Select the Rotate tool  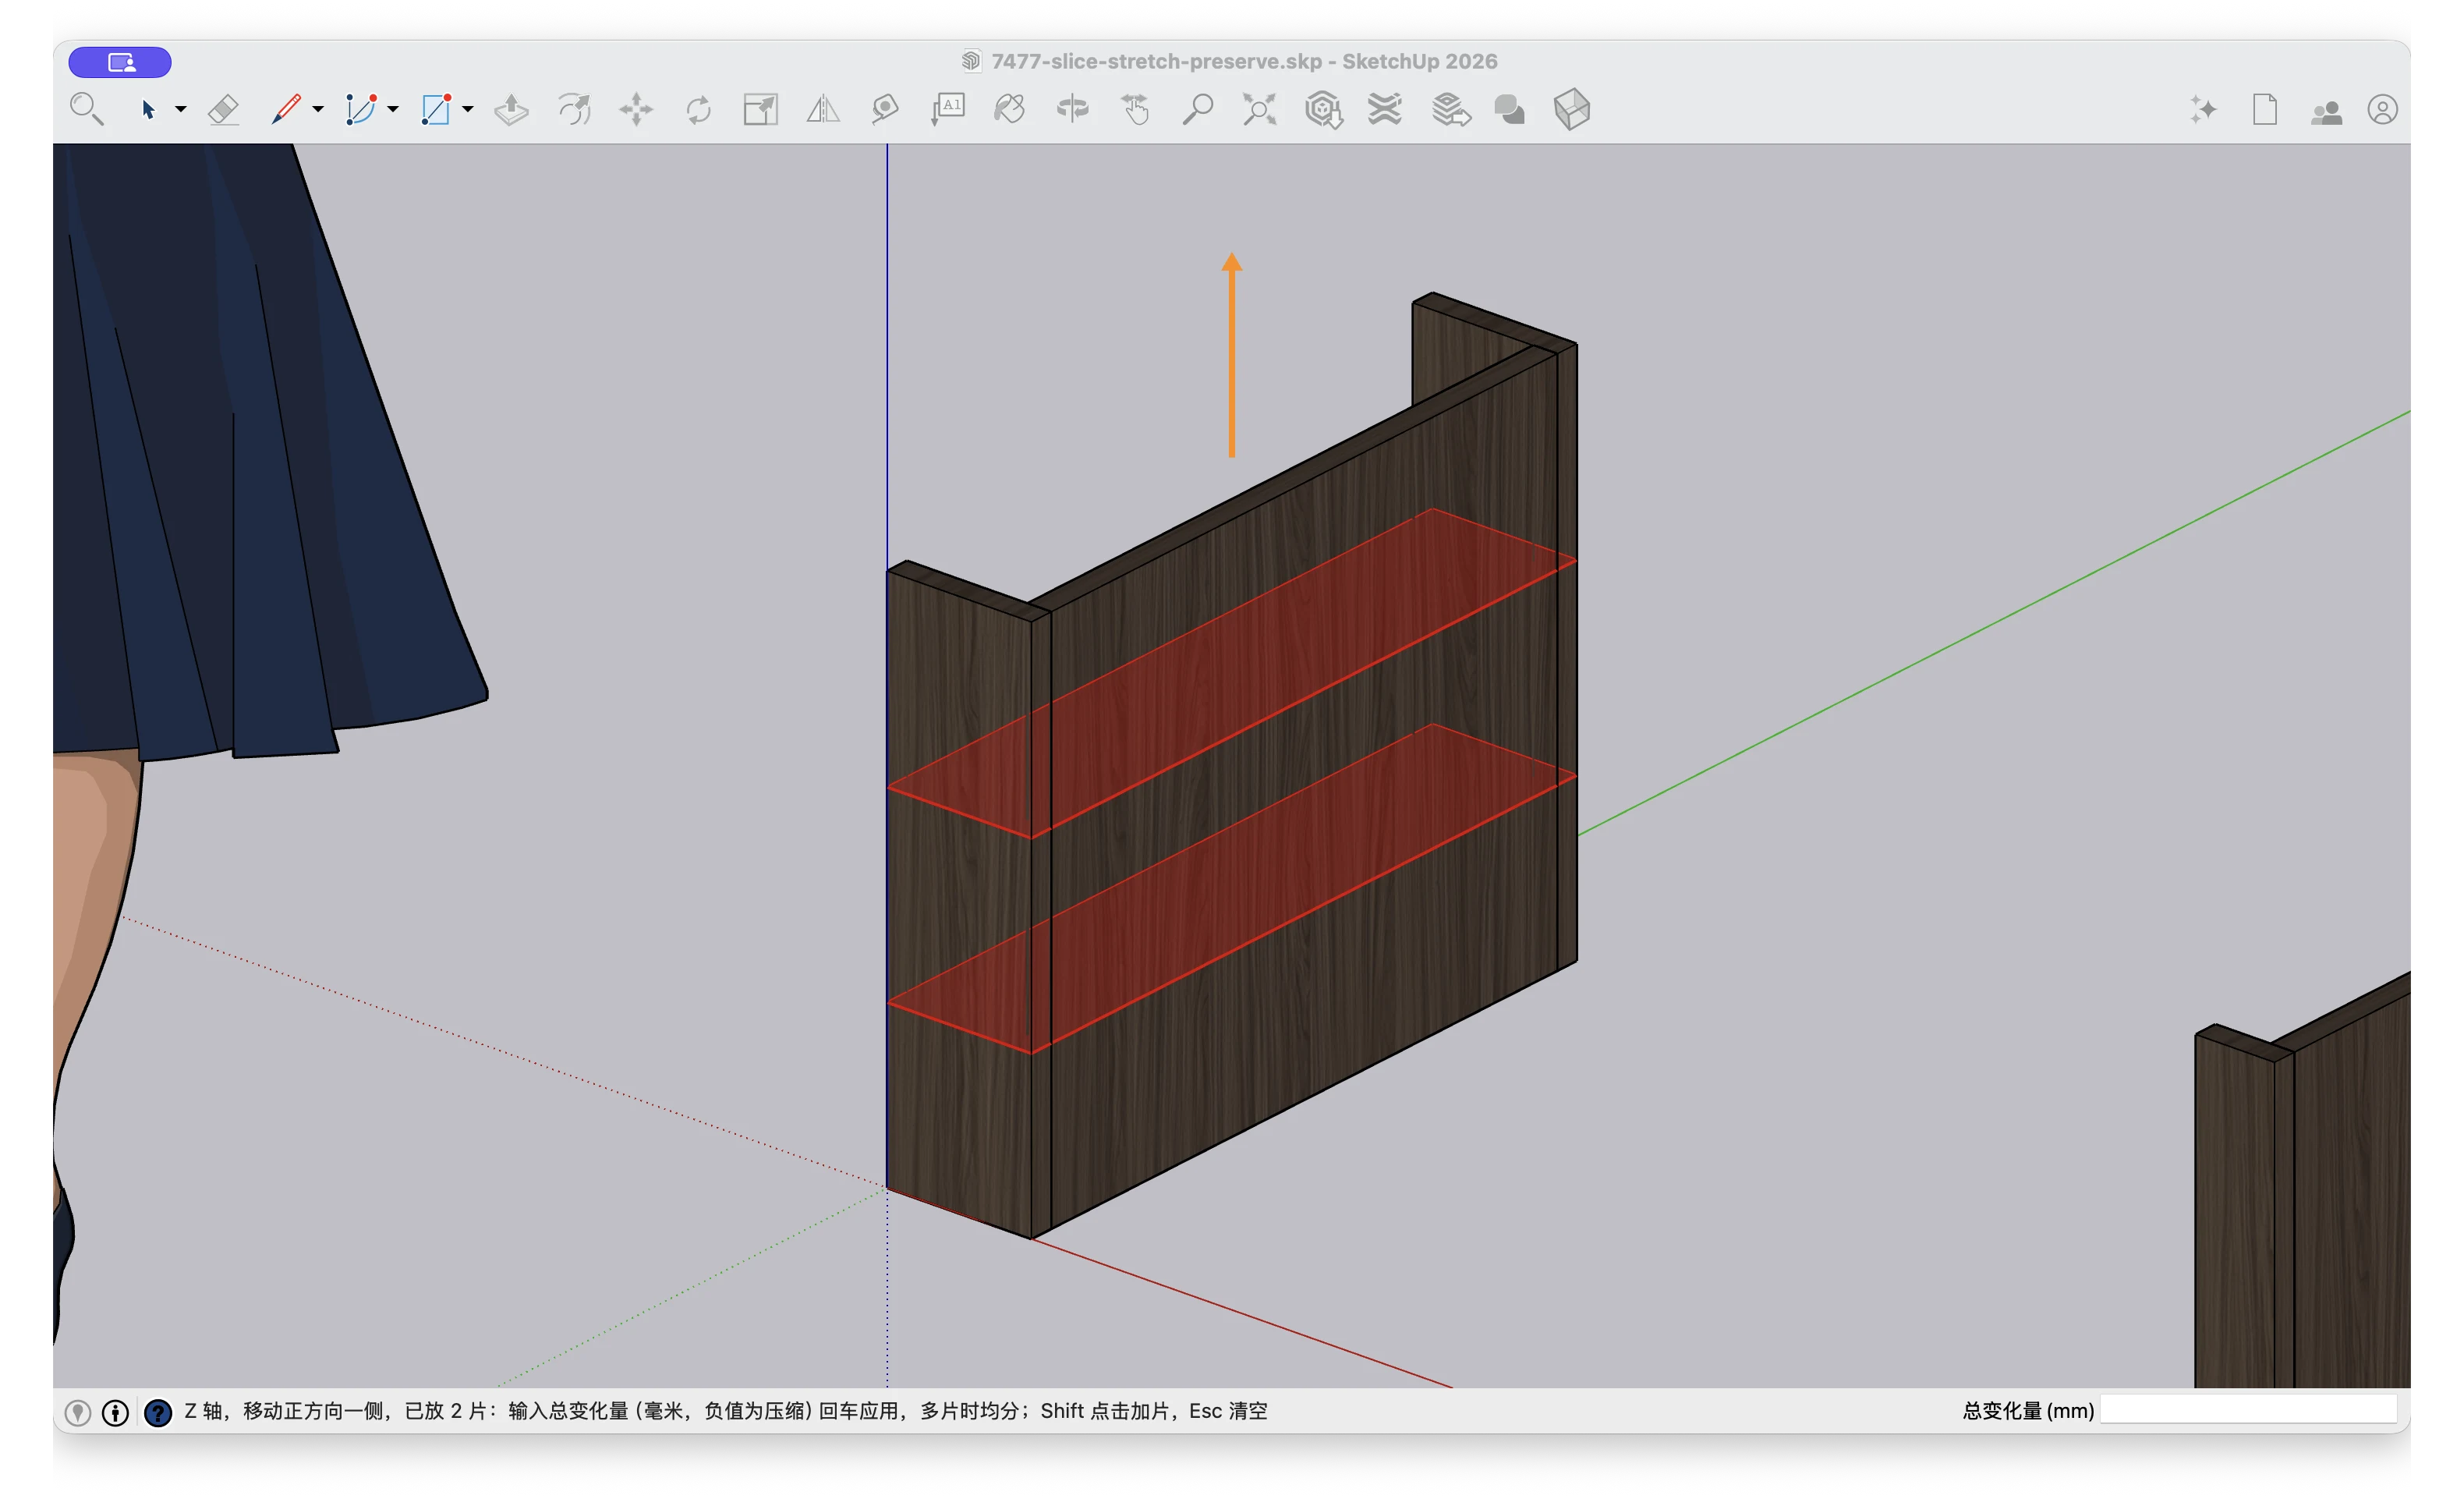pos(698,109)
